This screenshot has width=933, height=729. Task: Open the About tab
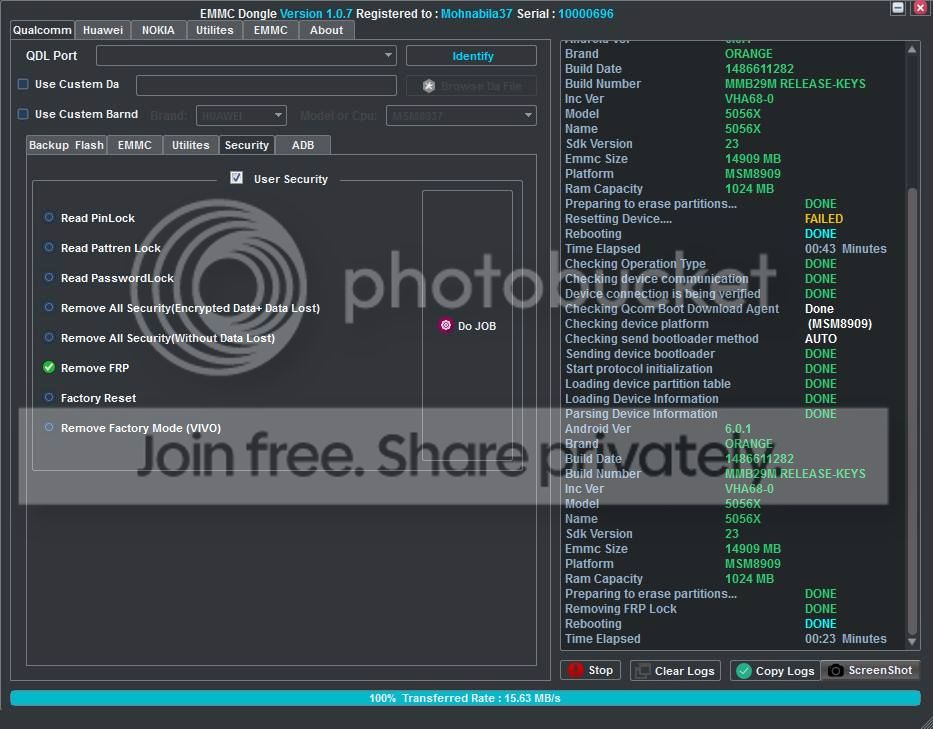coord(326,30)
